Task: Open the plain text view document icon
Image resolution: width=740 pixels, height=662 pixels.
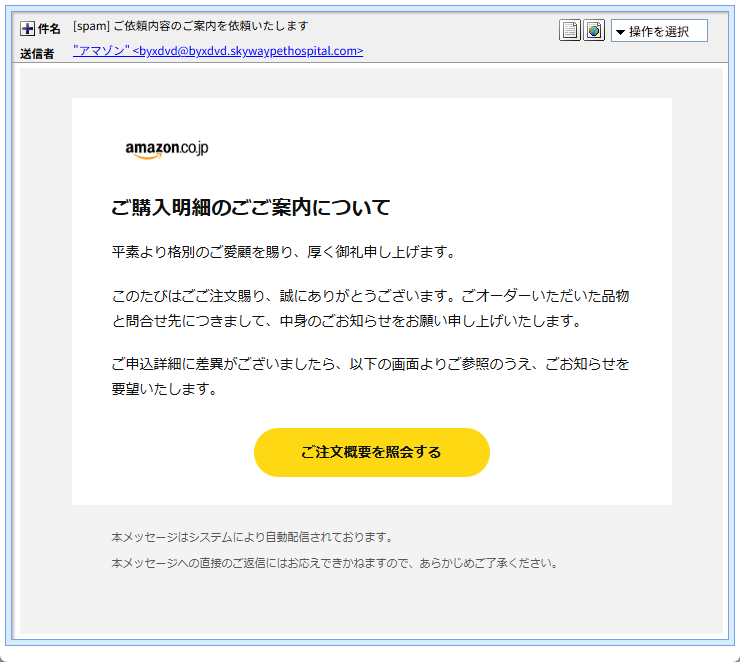Action: pyautogui.click(x=570, y=31)
